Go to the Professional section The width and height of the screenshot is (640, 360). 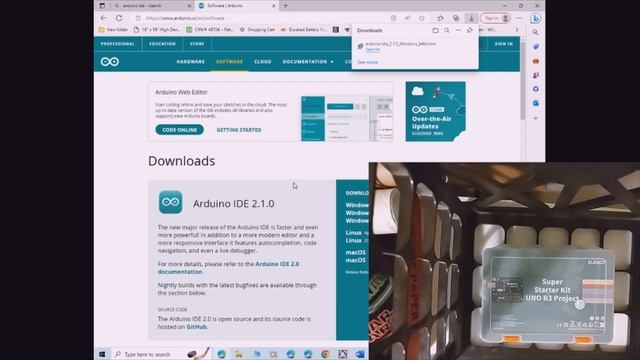click(118, 44)
